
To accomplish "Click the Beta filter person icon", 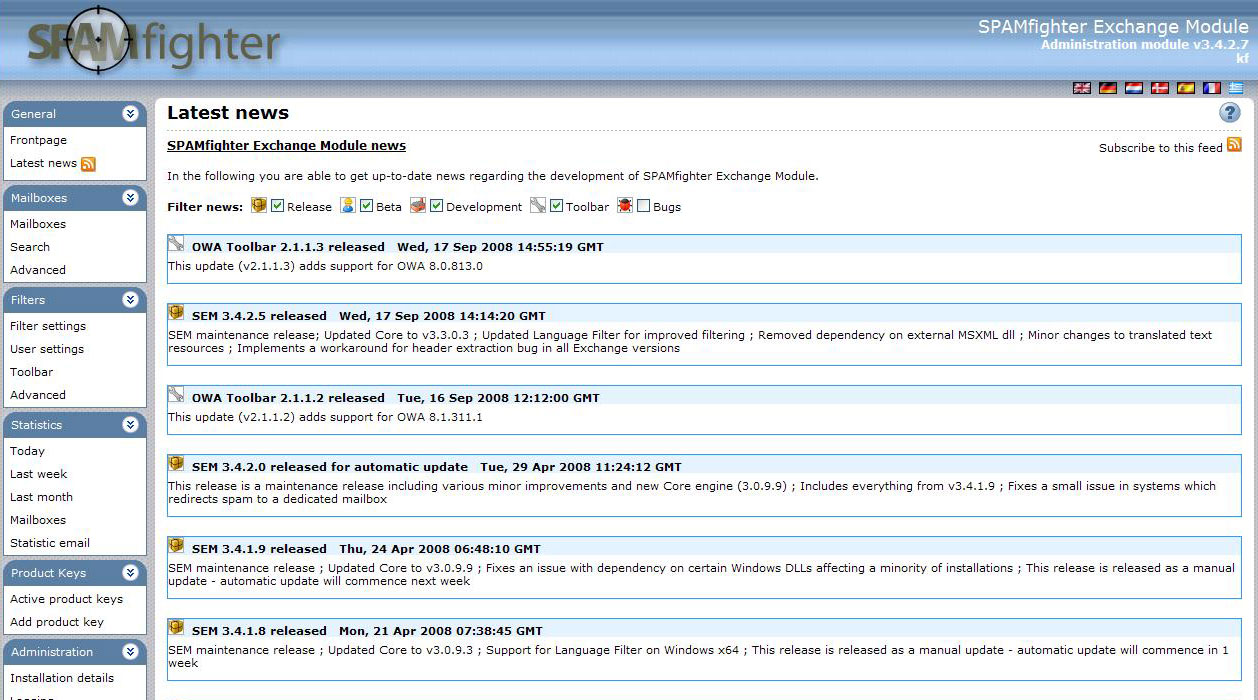I will 348,205.
